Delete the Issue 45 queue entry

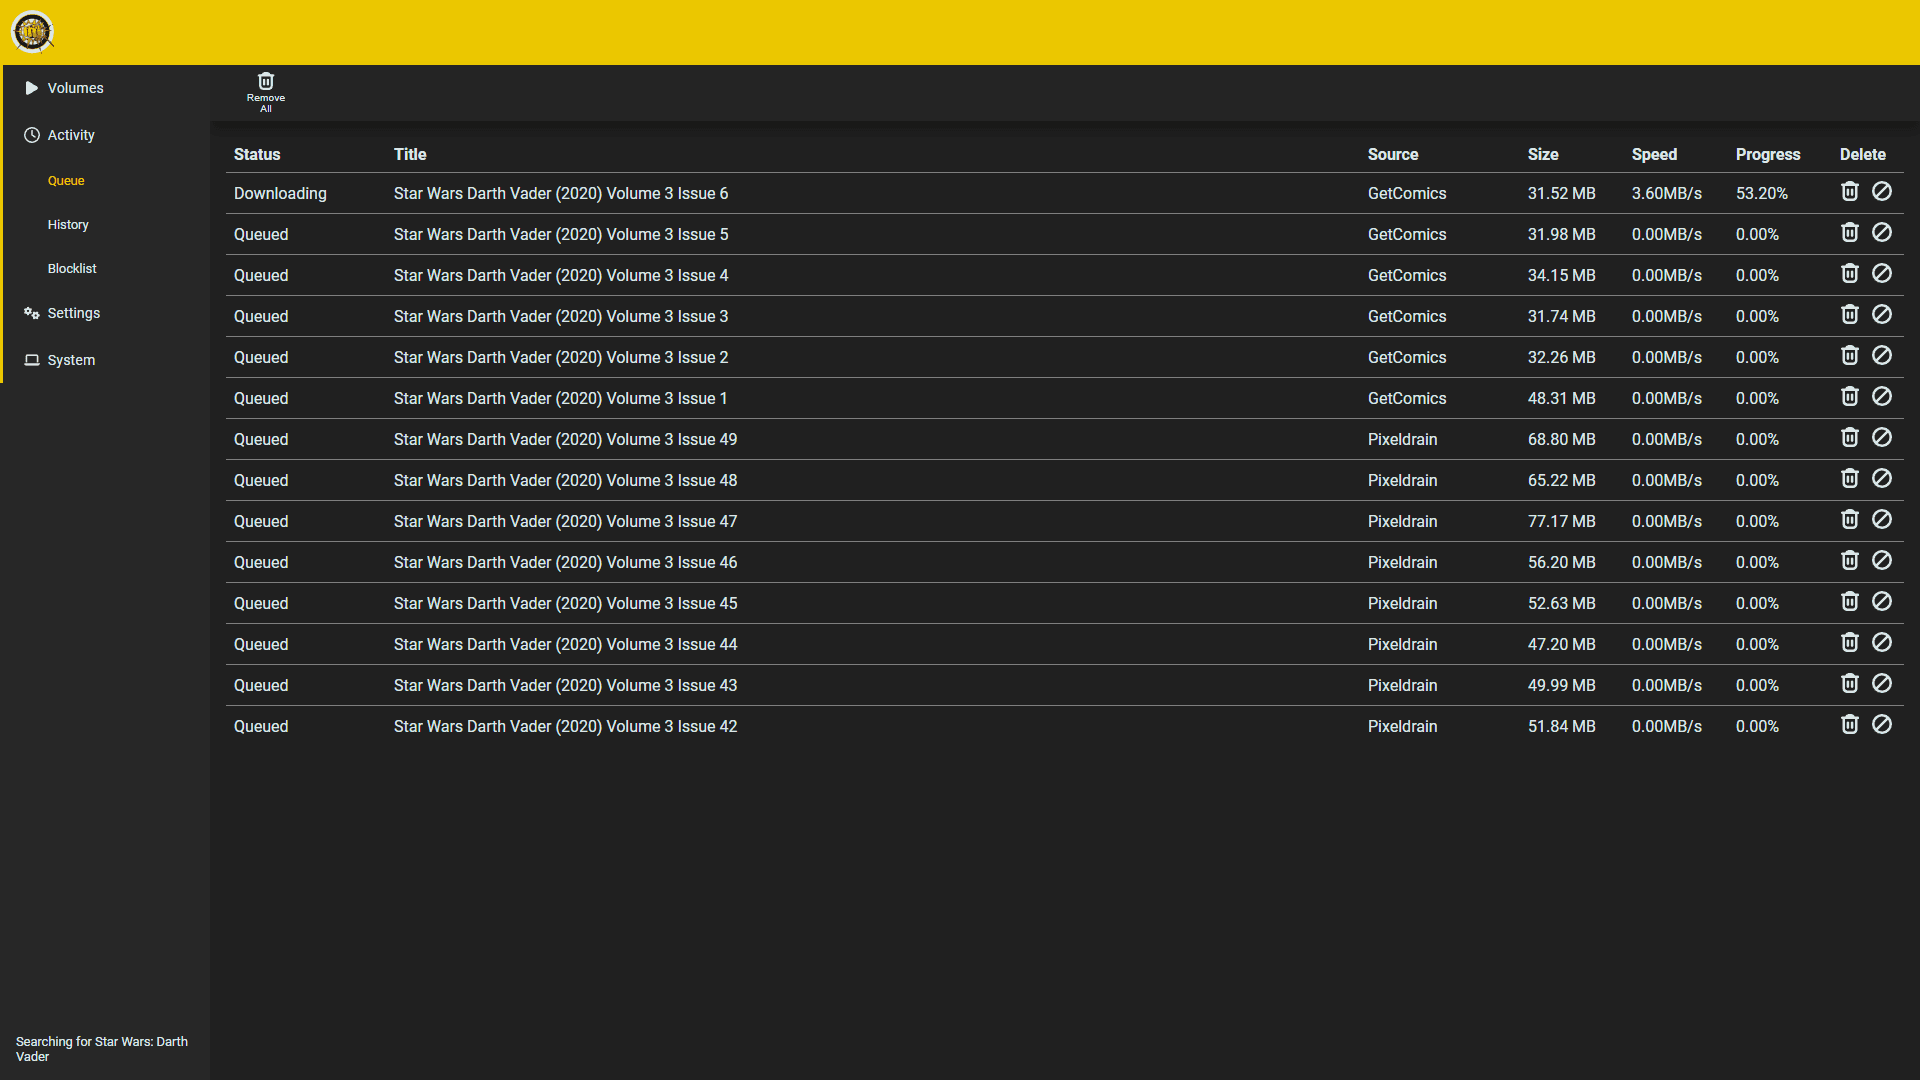point(1849,602)
